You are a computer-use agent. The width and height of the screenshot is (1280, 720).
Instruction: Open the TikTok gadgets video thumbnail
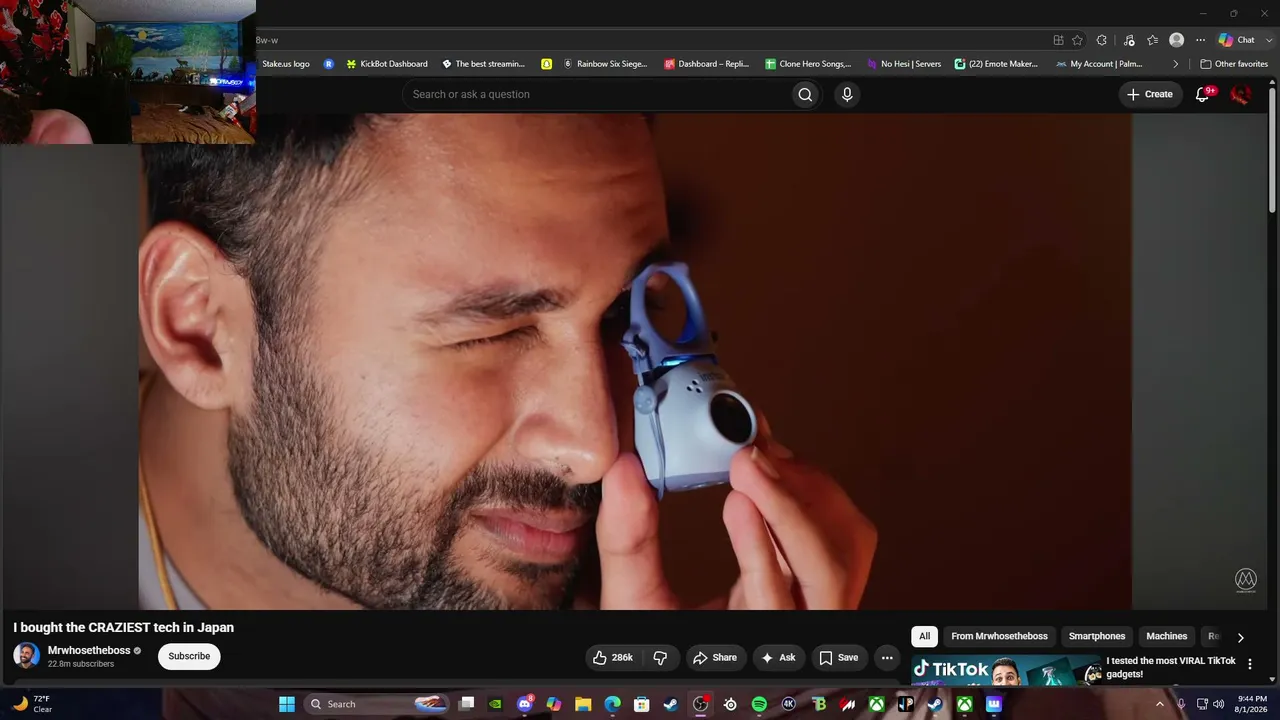[1005, 670]
